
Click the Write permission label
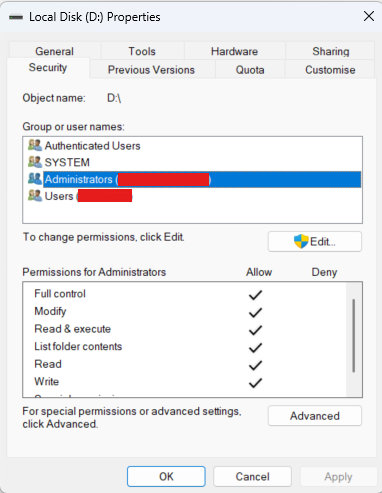pos(47,381)
